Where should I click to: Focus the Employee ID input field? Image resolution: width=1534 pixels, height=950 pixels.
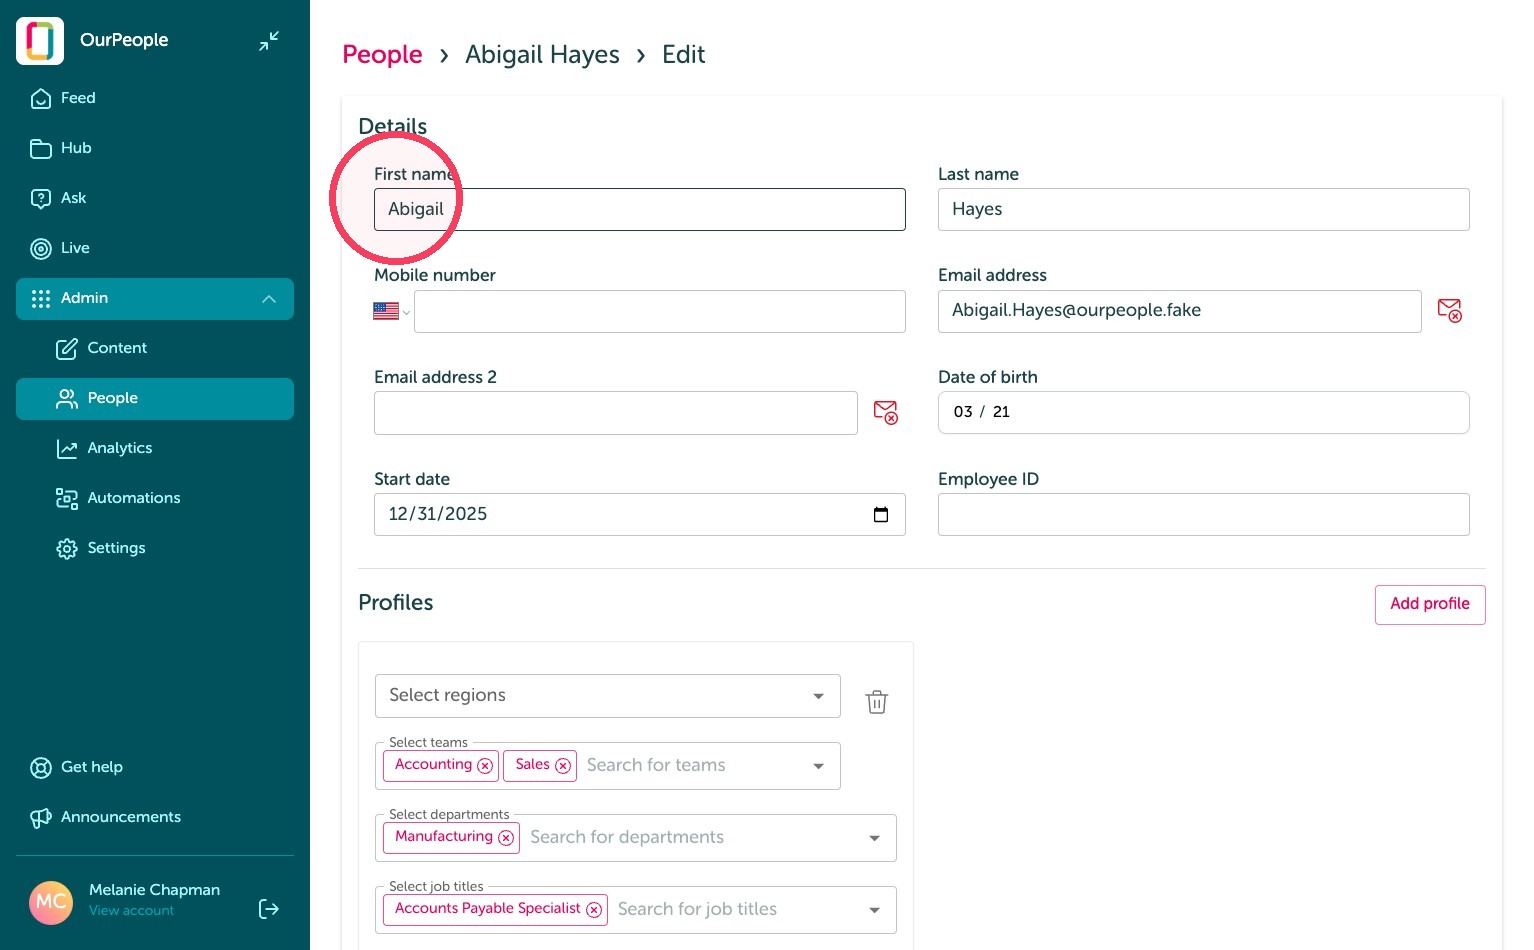tap(1204, 514)
